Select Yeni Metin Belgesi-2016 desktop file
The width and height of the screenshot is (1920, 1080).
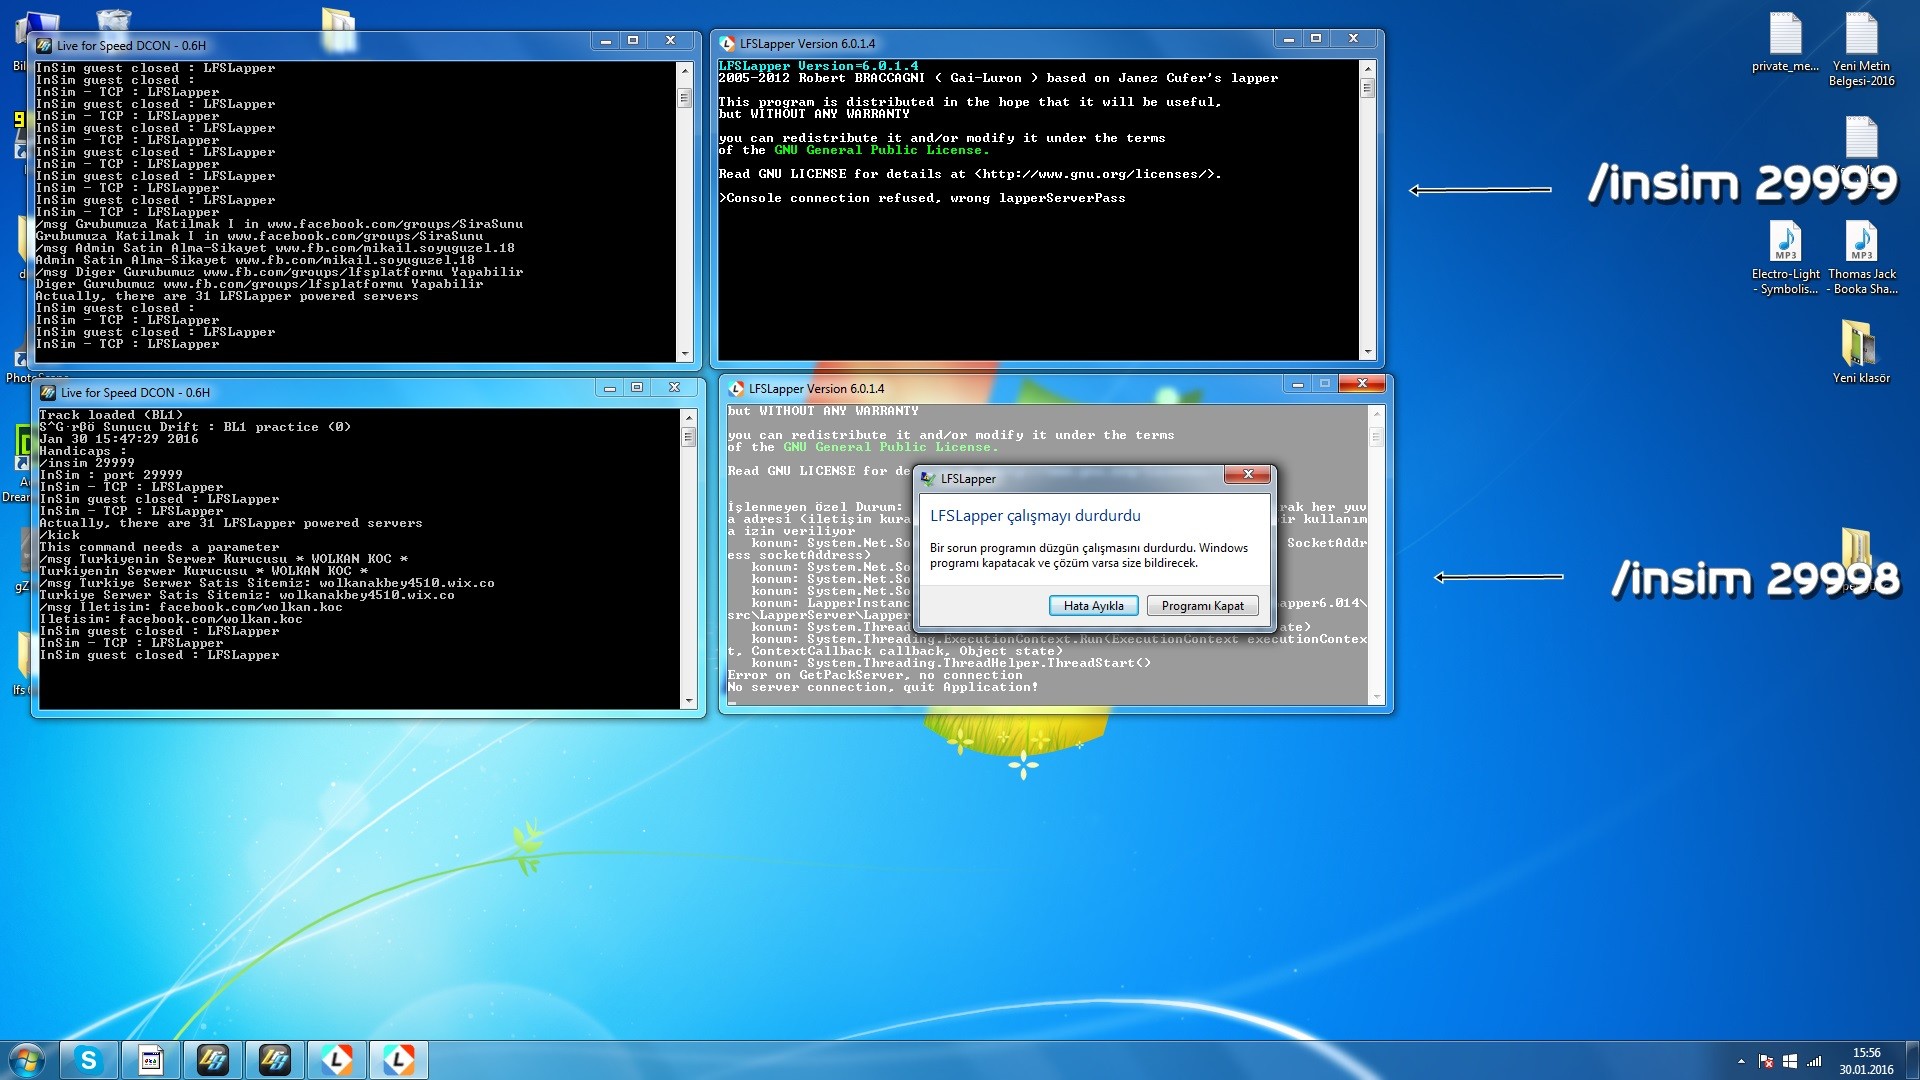point(1861,49)
